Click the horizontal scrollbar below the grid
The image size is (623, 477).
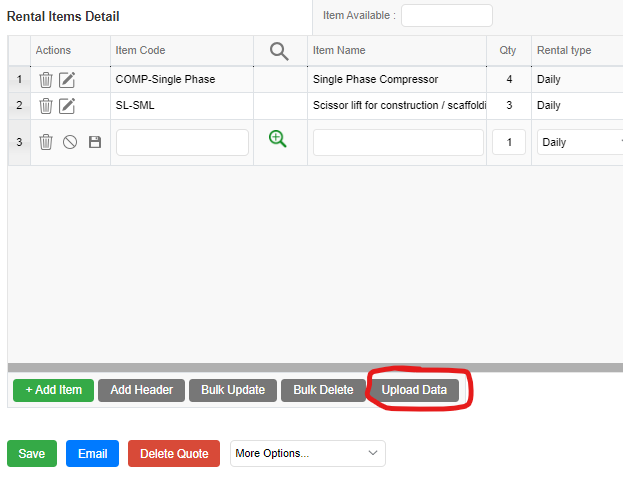click(x=315, y=367)
